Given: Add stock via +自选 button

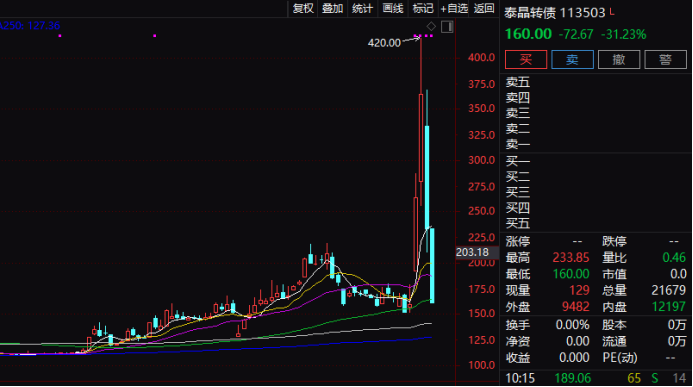Looking at the screenshot, I should pos(454,8).
